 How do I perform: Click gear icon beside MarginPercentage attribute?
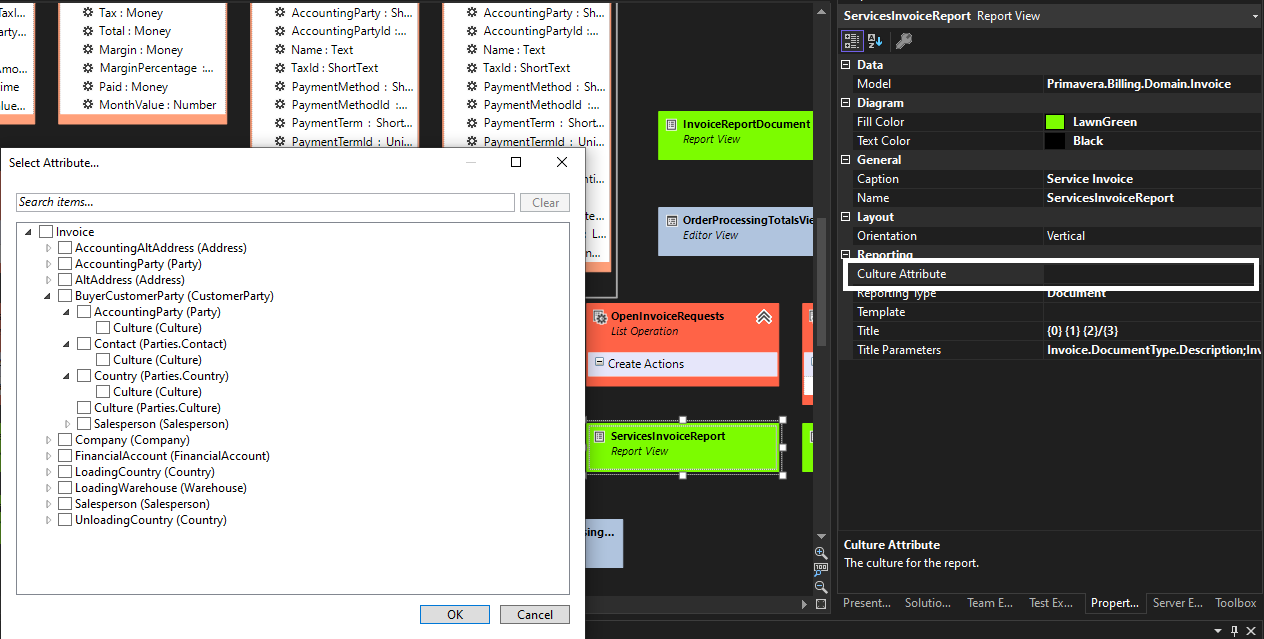[x=89, y=68]
